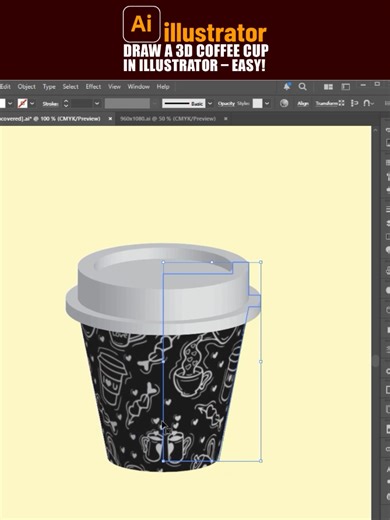
Task: Click the last control bar icon with dropdown arrow
Action: tap(368, 103)
